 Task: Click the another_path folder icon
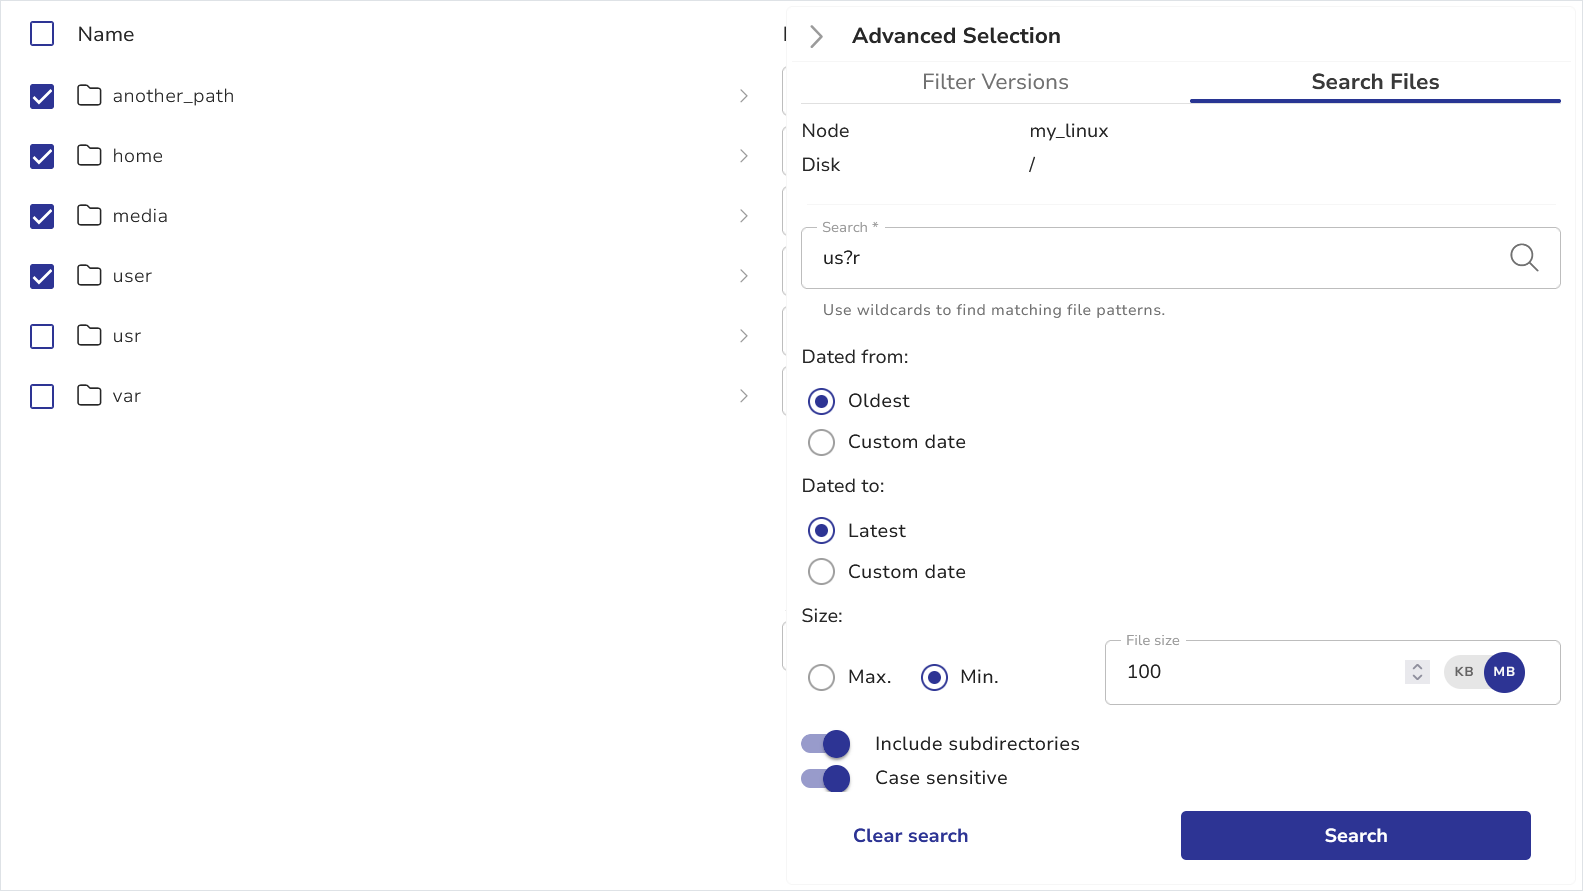[89, 96]
